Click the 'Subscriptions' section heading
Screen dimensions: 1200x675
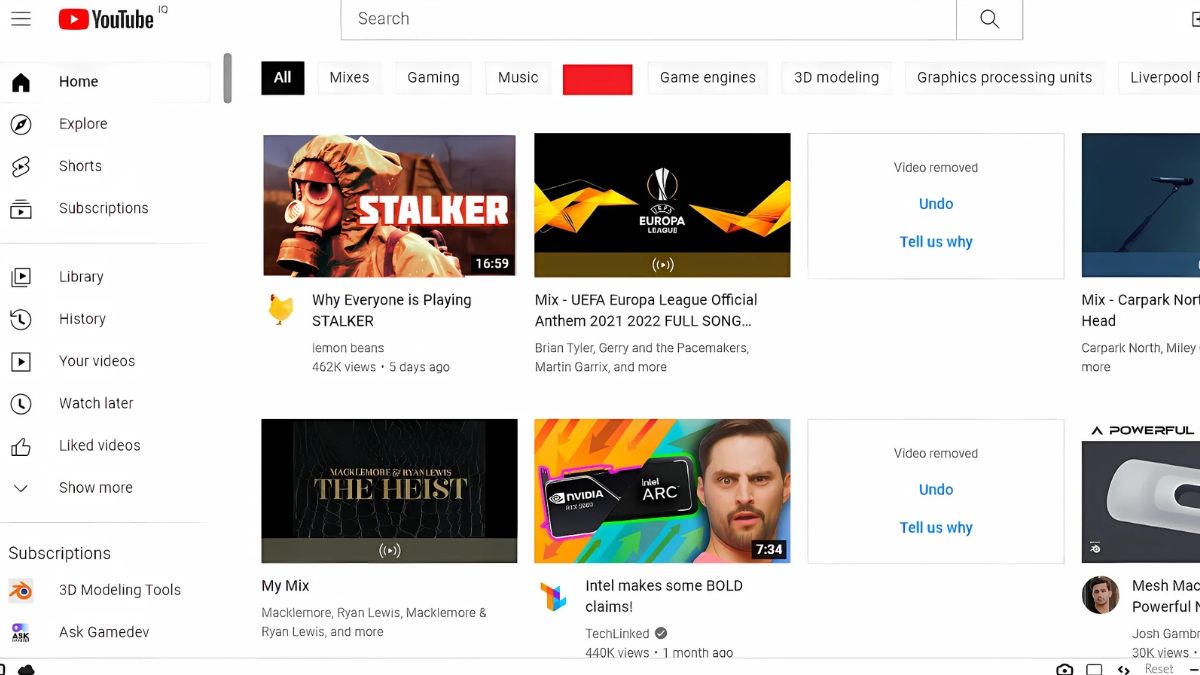coord(60,553)
